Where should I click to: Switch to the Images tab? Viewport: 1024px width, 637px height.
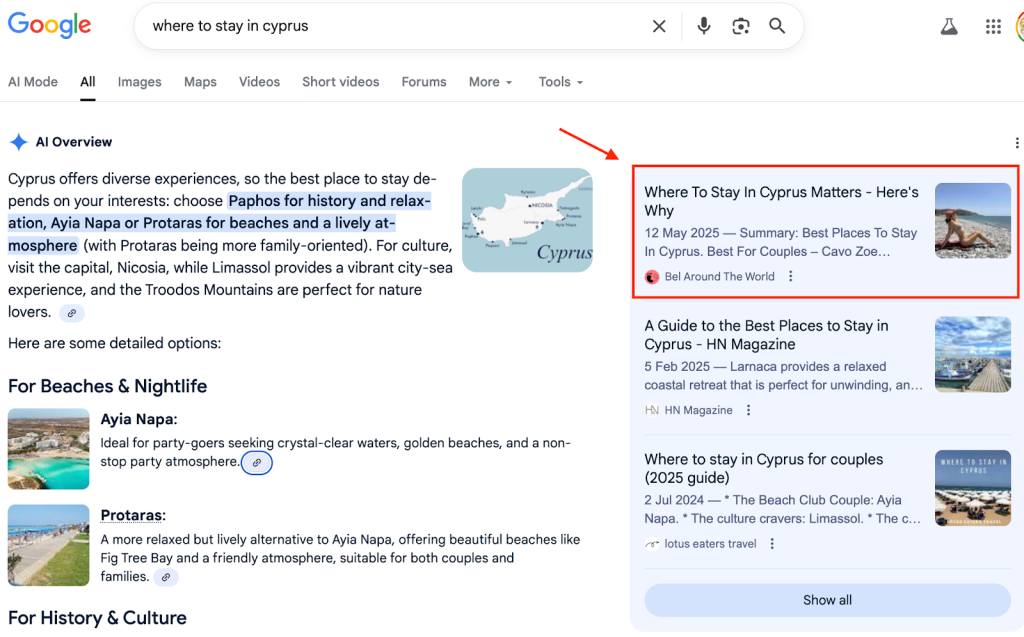[139, 82]
